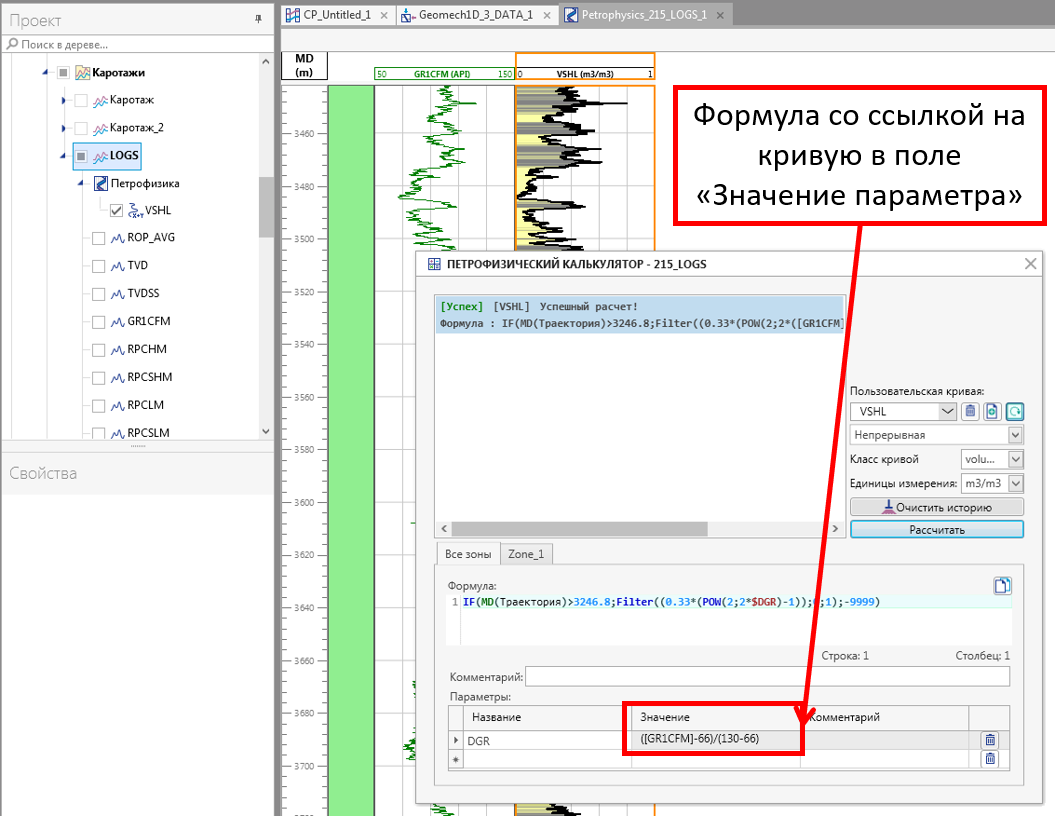The width and height of the screenshot is (1055, 816).
Task: Click the Комментарий input field
Action: [x=767, y=677]
